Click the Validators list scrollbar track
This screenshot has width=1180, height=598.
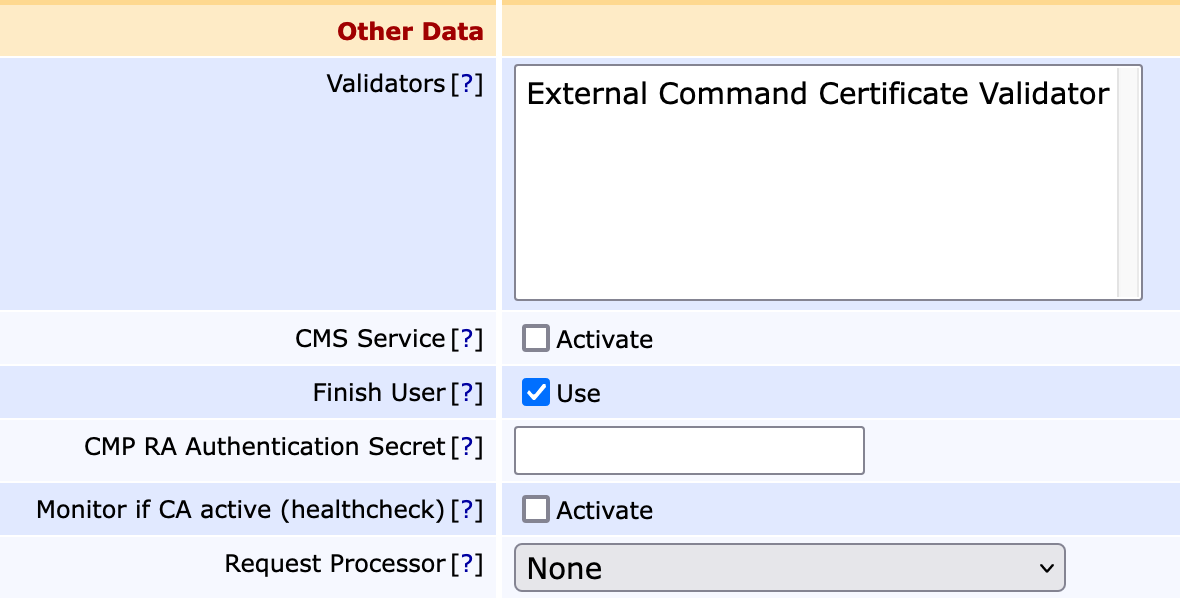pos(1129,200)
